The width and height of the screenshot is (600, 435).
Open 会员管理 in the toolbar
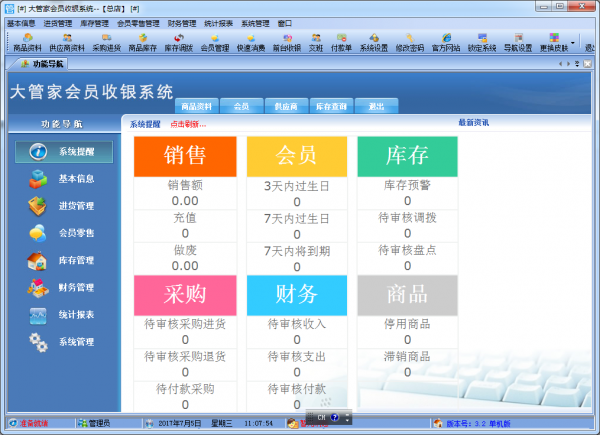214,42
